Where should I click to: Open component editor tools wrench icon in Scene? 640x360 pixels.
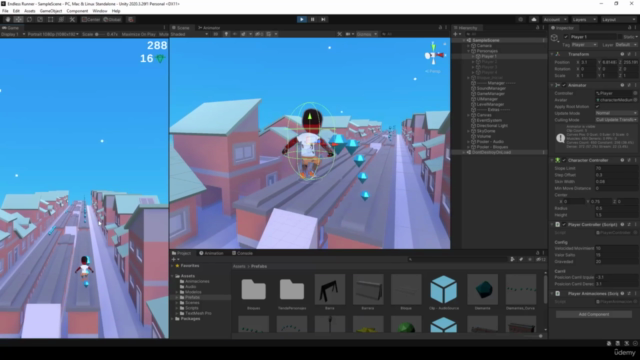click(x=339, y=34)
